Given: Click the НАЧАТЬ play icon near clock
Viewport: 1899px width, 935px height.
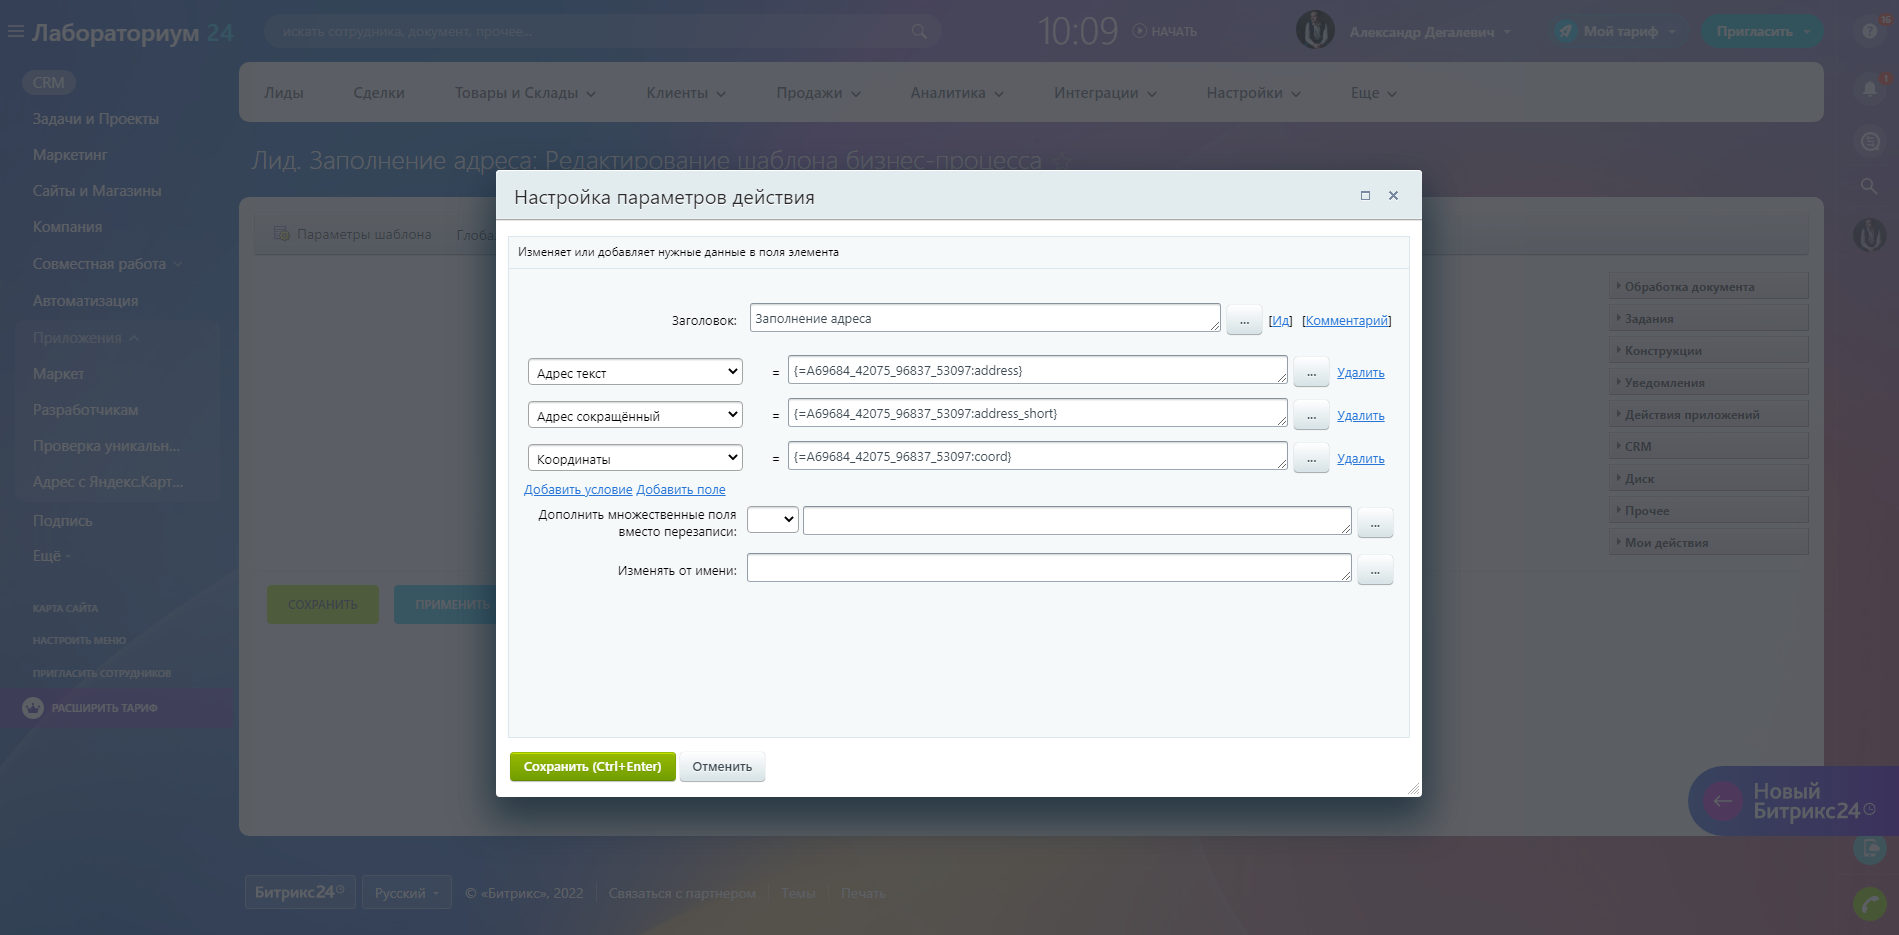Looking at the screenshot, I should (1139, 31).
